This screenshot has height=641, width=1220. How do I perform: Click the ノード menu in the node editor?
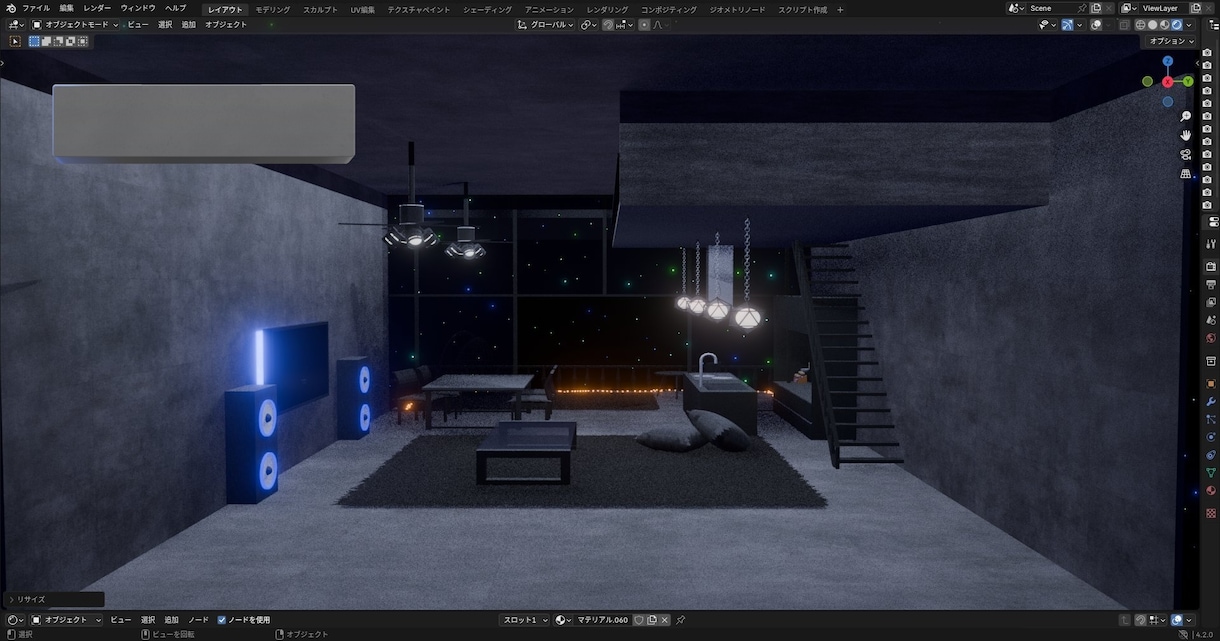199,620
